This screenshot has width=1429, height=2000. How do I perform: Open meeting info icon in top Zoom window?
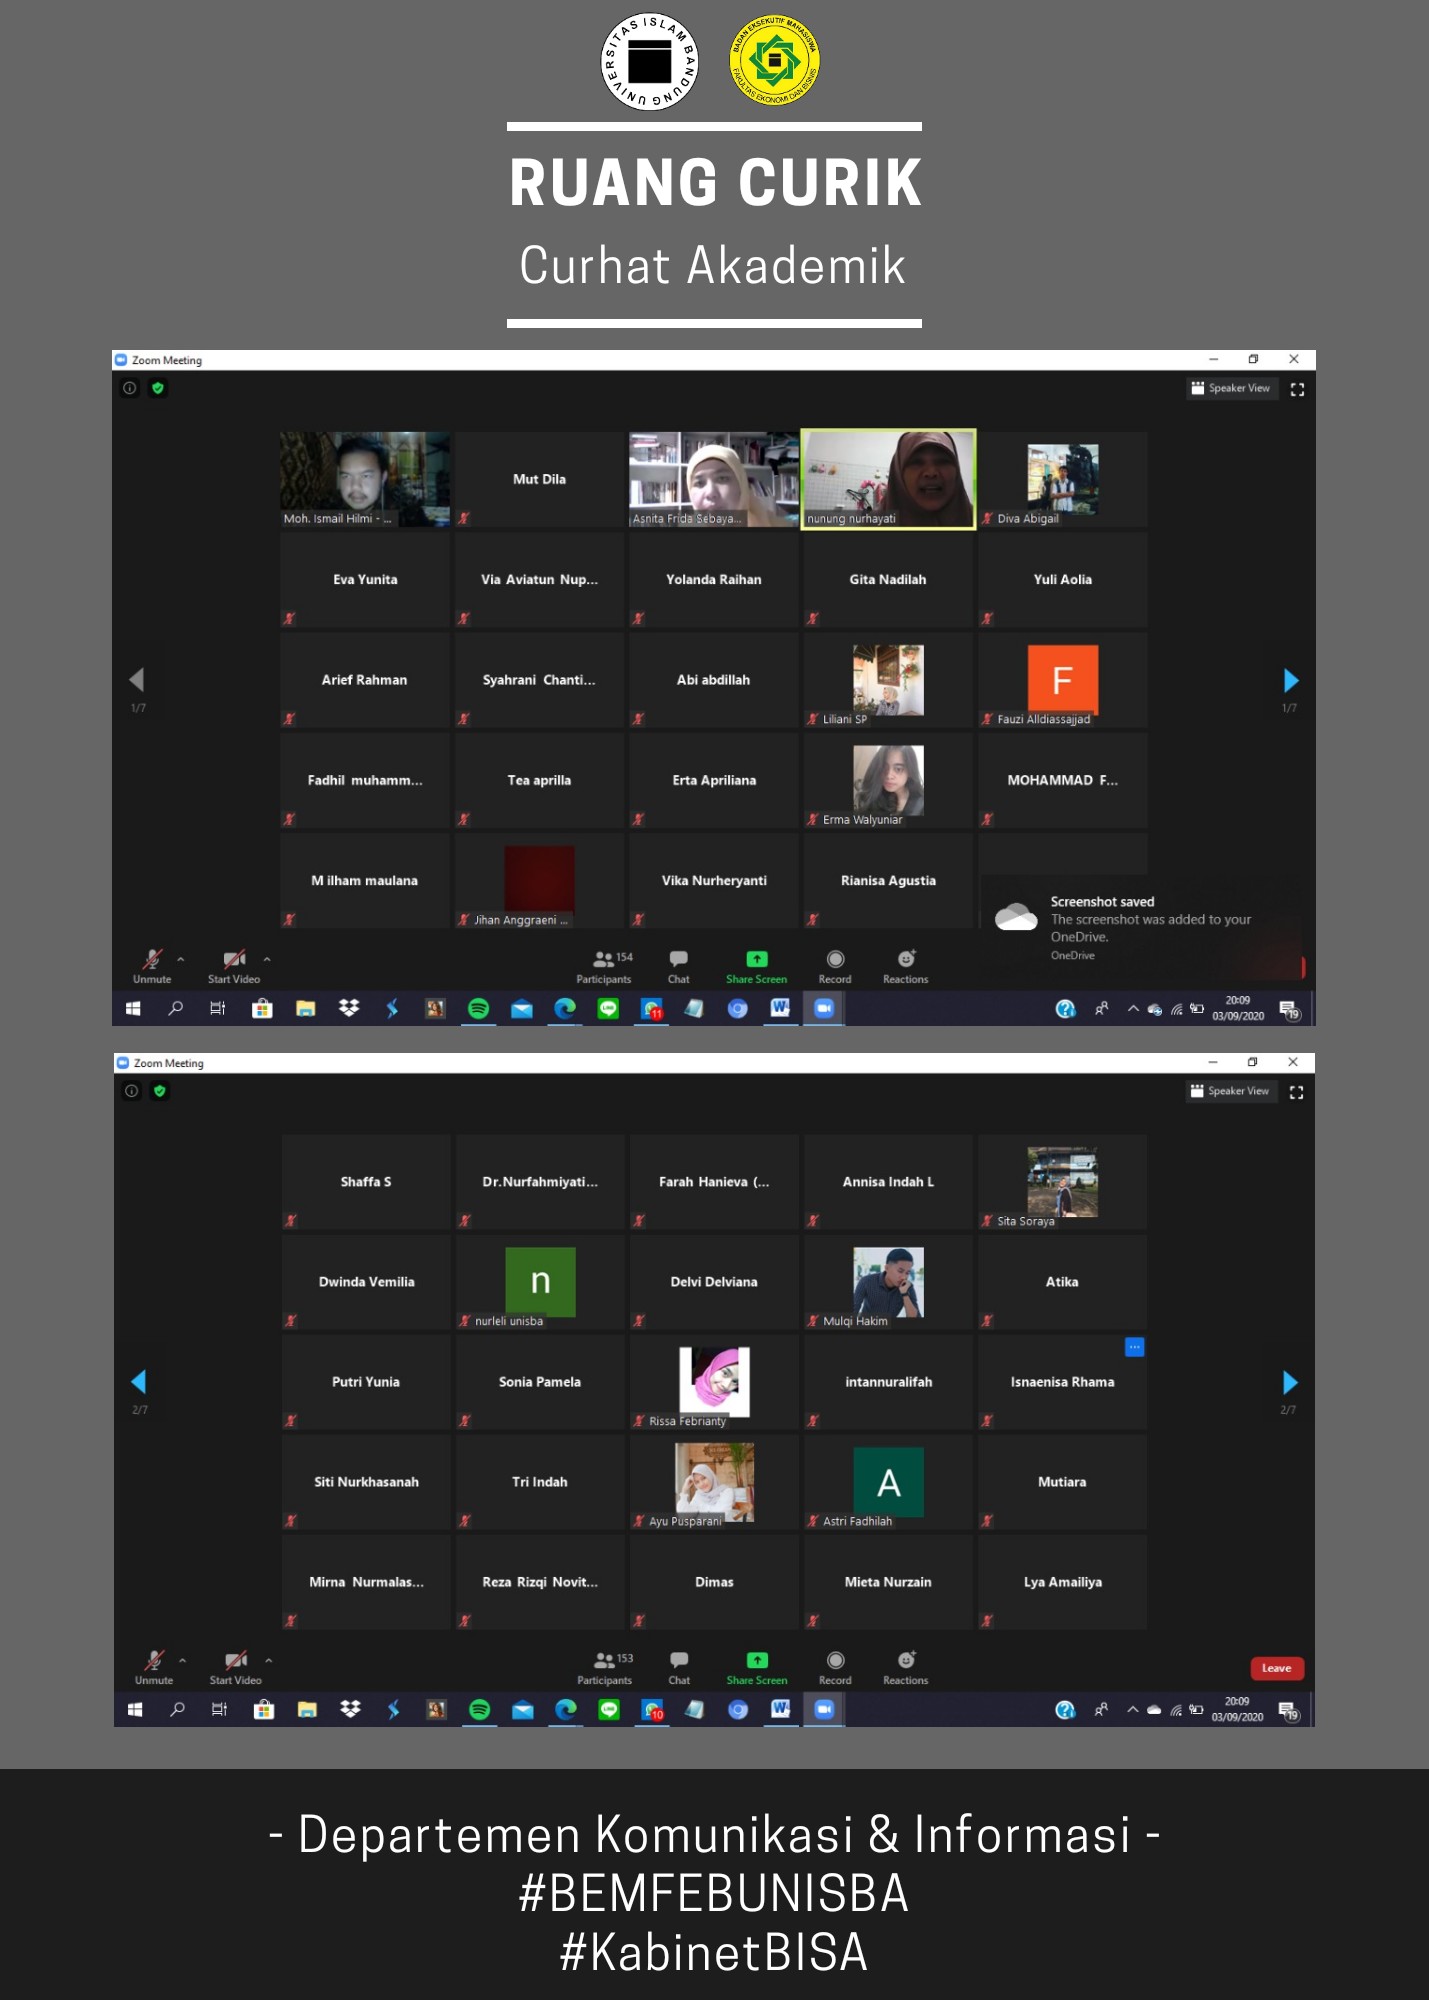coord(130,388)
